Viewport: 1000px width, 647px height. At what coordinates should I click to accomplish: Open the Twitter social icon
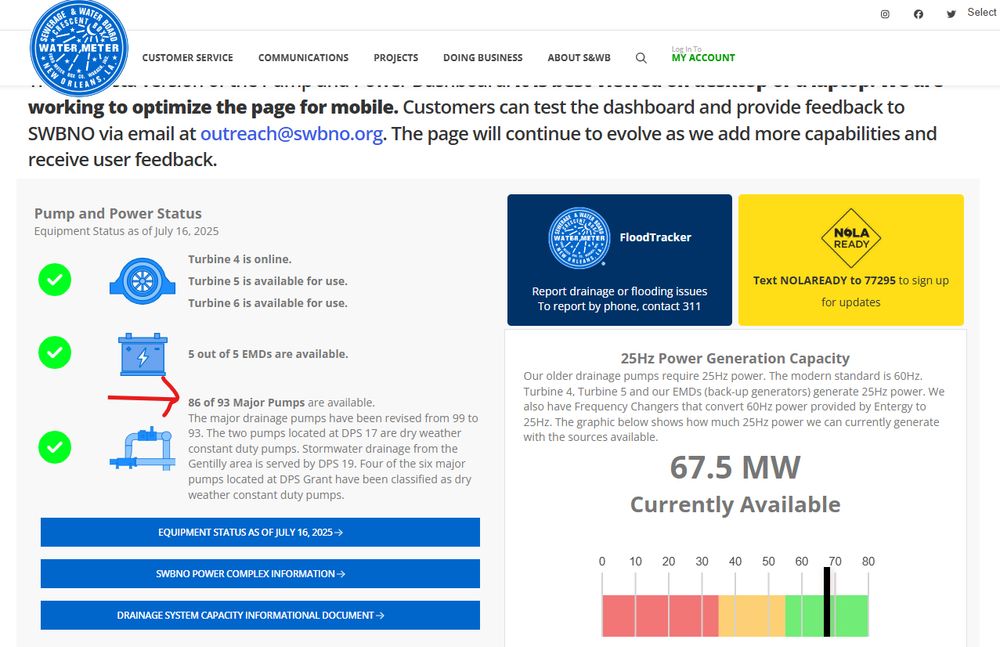pyautogui.click(x=951, y=14)
